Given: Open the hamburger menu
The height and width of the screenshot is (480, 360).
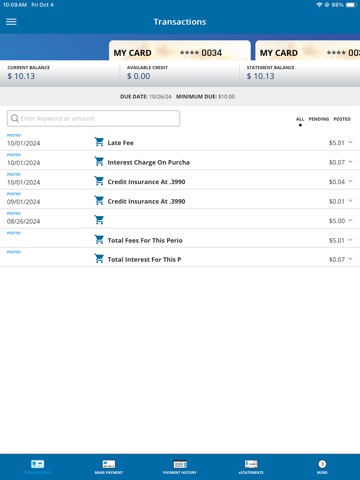Looking at the screenshot, I should click(11, 22).
